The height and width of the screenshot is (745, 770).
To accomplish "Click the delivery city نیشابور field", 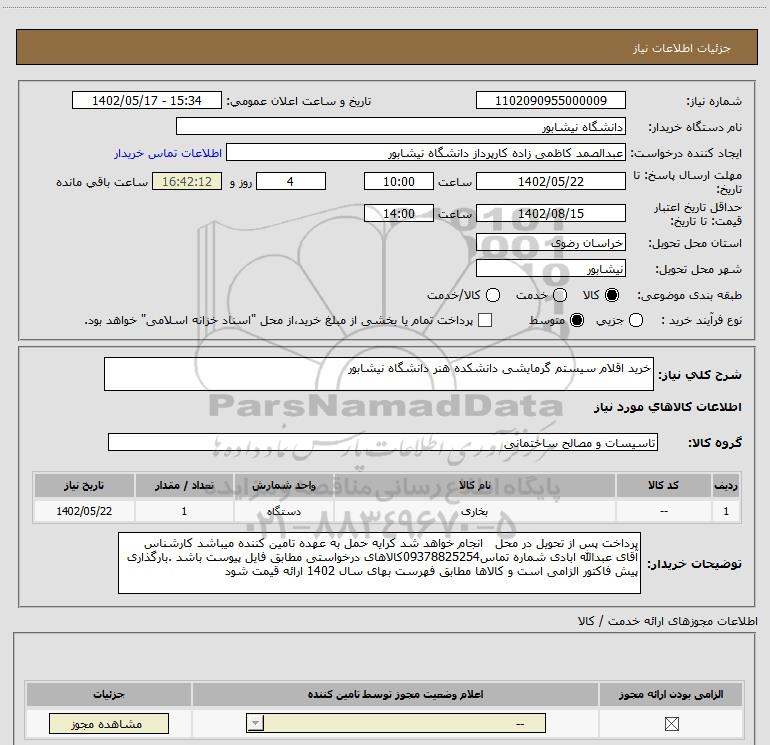I will (550, 268).
